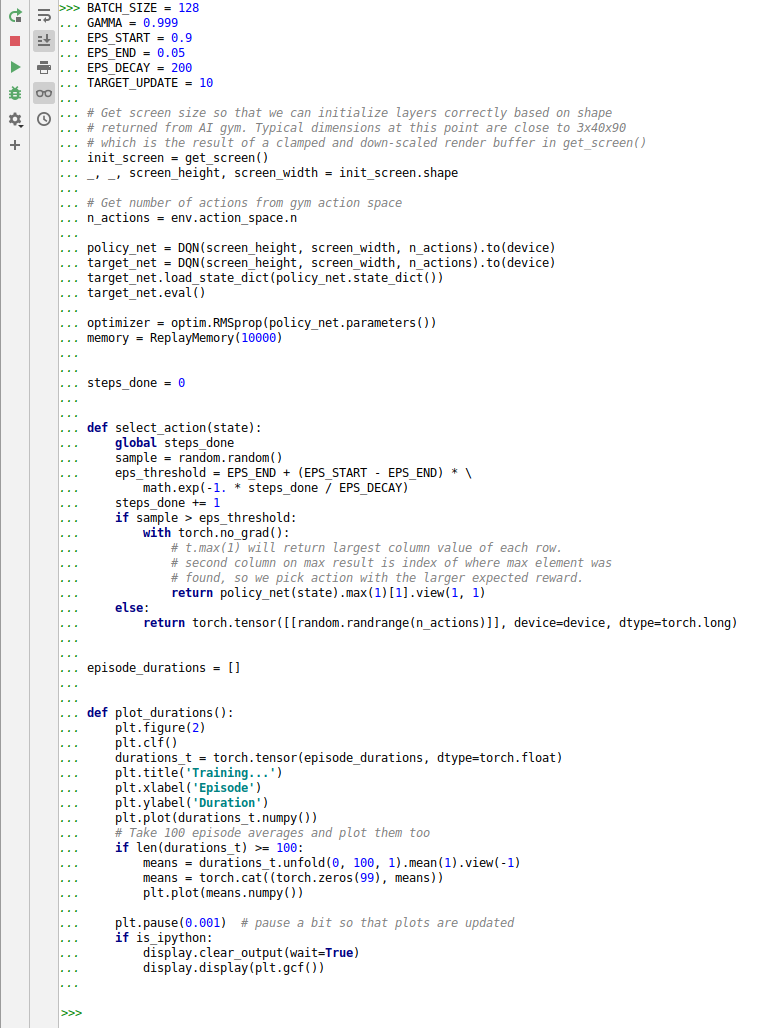The image size is (770, 1028).
Task: Click the 'EPS_START = 0.9' line
Action: (x=140, y=38)
